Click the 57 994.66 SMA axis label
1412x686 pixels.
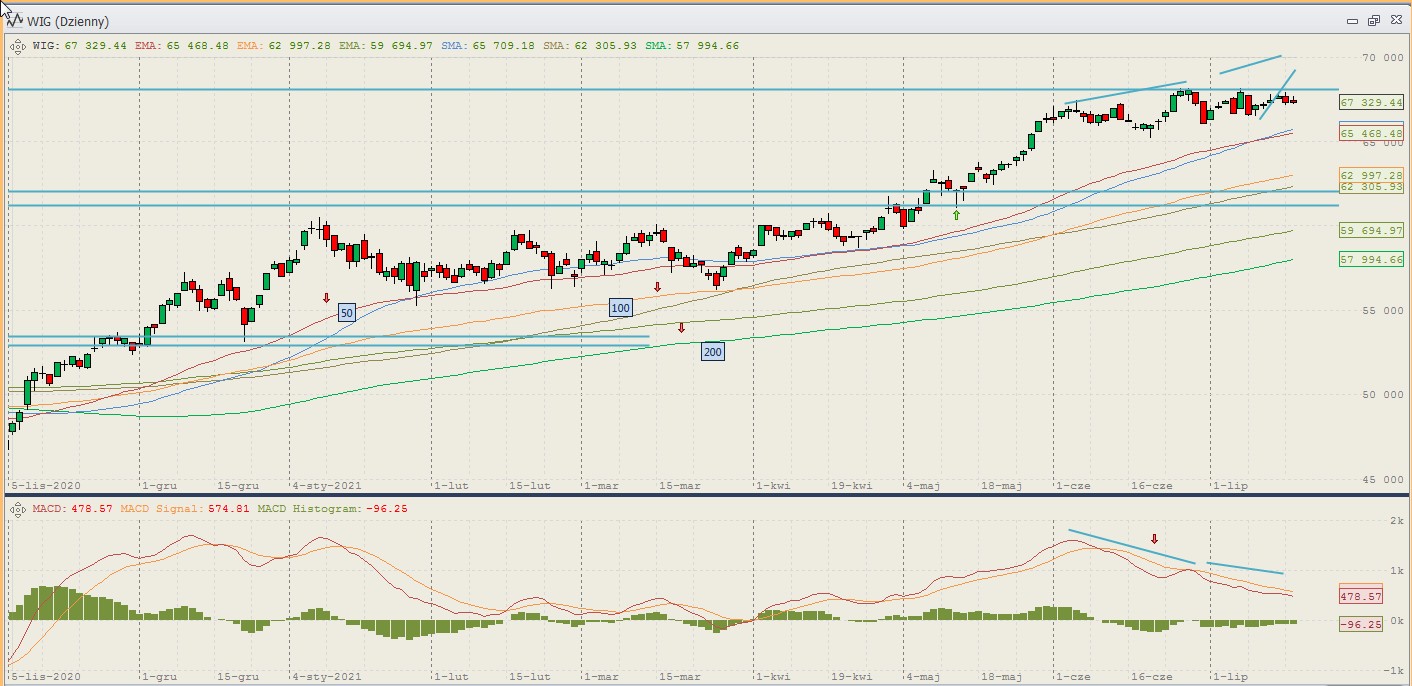point(1371,260)
